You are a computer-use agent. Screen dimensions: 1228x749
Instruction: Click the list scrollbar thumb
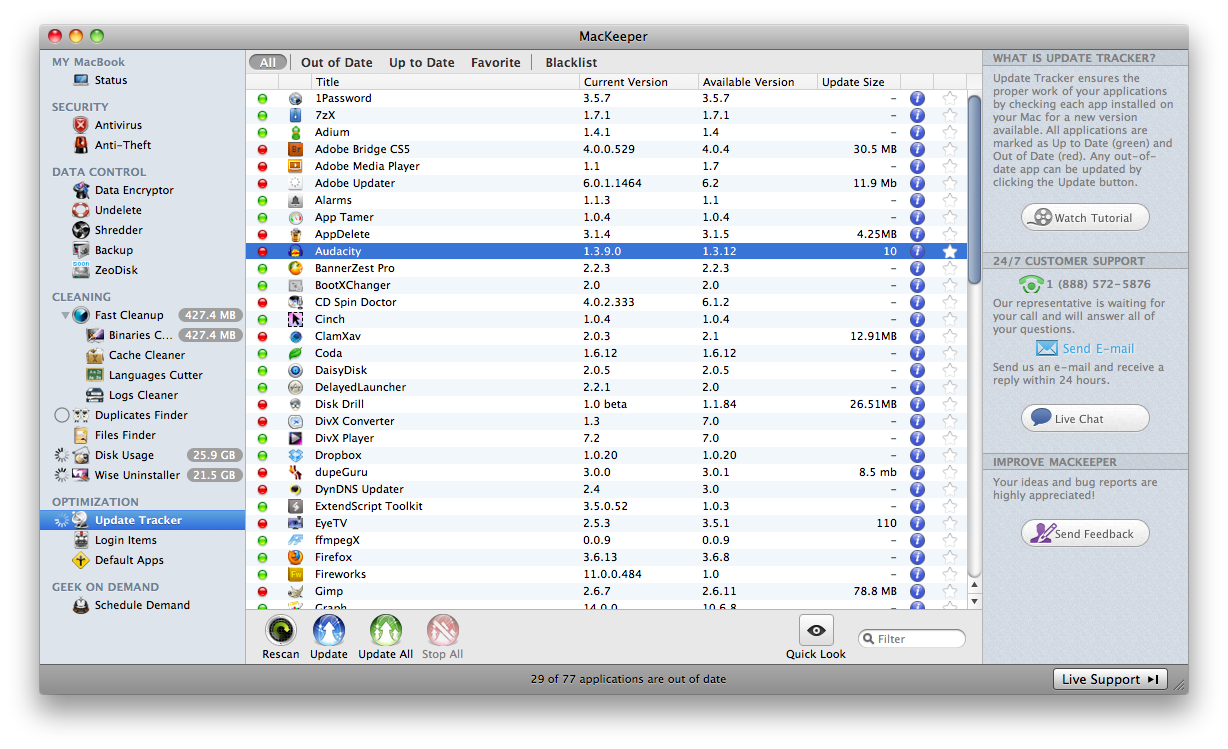click(x=974, y=189)
